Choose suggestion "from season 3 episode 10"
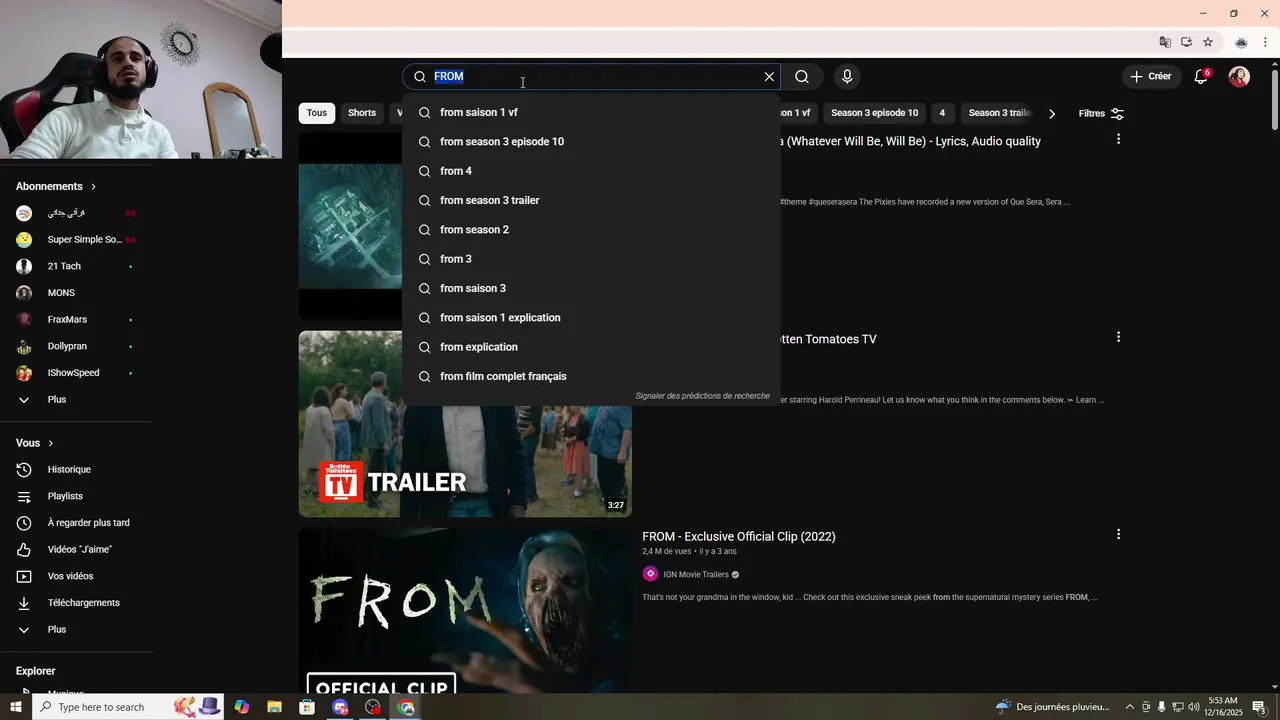This screenshot has width=1280, height=720. tap(591, 142)
